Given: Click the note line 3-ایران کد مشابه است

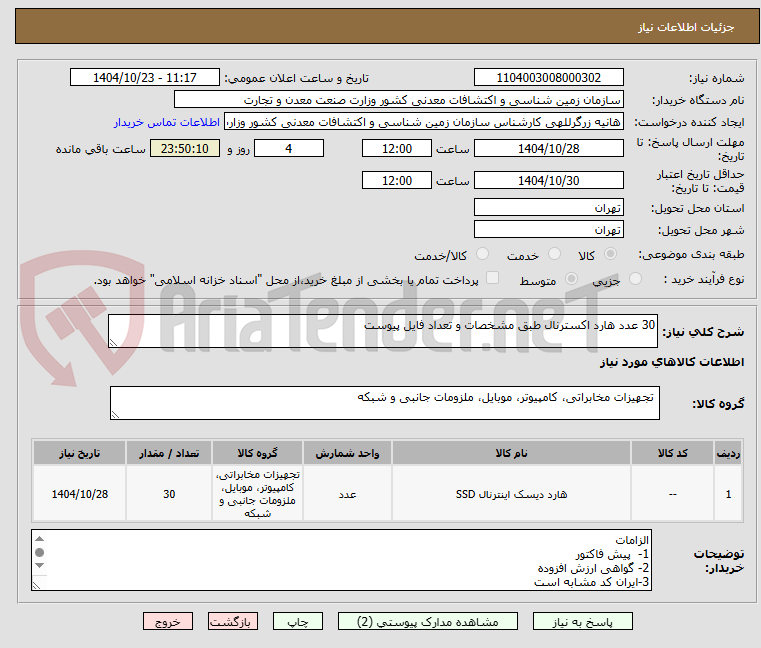Looking at the screenshot, I should [591, 582].
